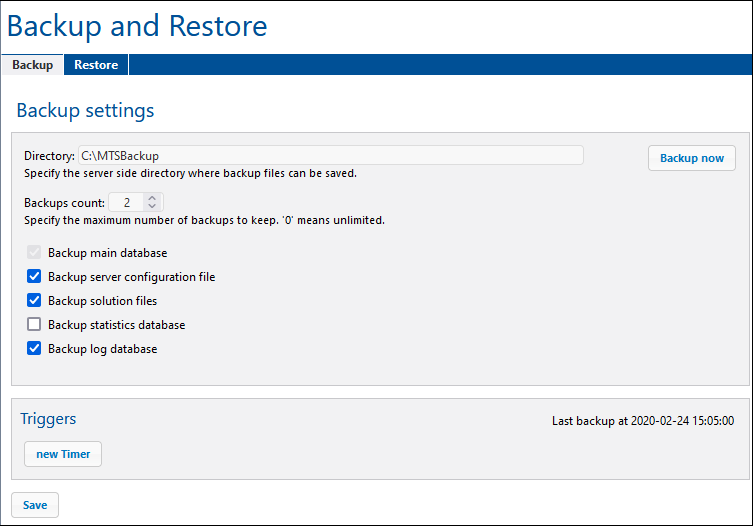Click the Backup solution files label
Image resolution: width=753 pixels, height=526 pixels.
(103, 301)
